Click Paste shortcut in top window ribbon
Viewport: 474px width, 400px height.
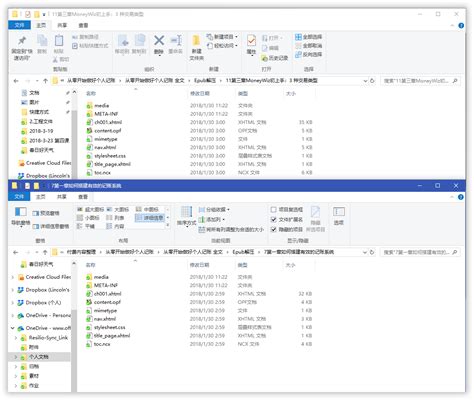coord(90,46)
